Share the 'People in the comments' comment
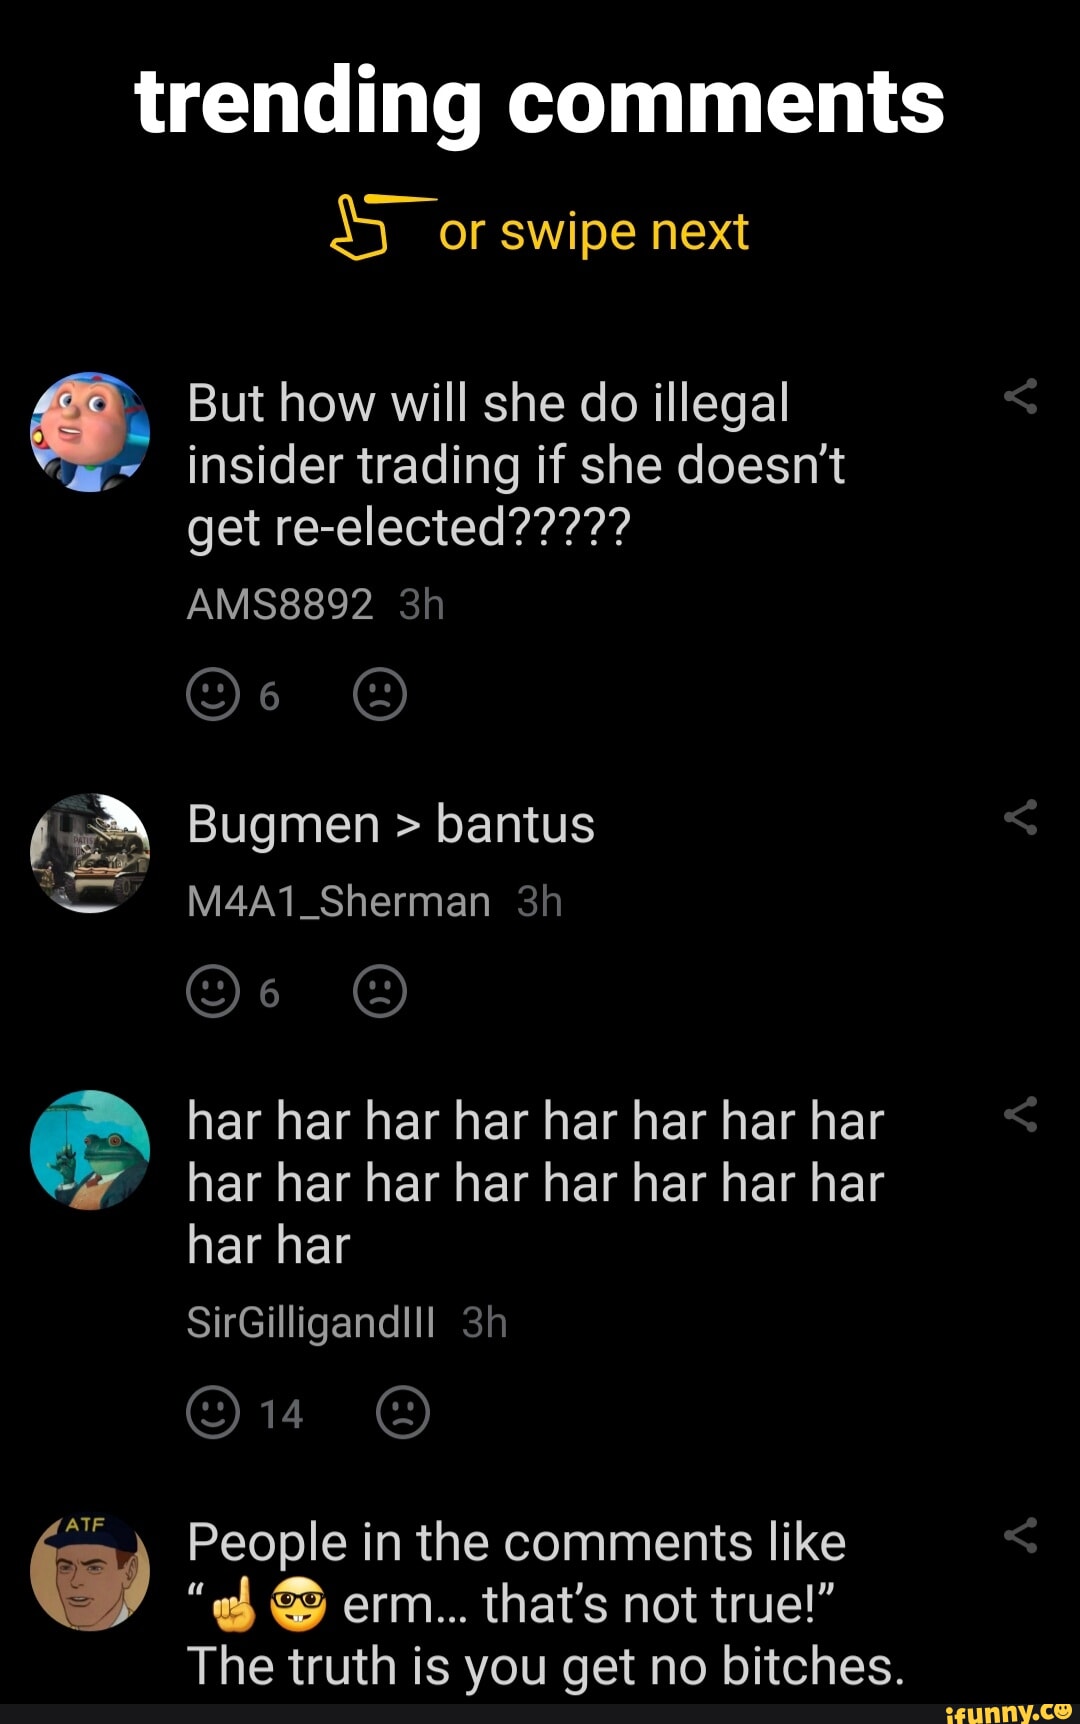Viewport: 1080px width, 1724px height. click(x=1020, y=1535)
